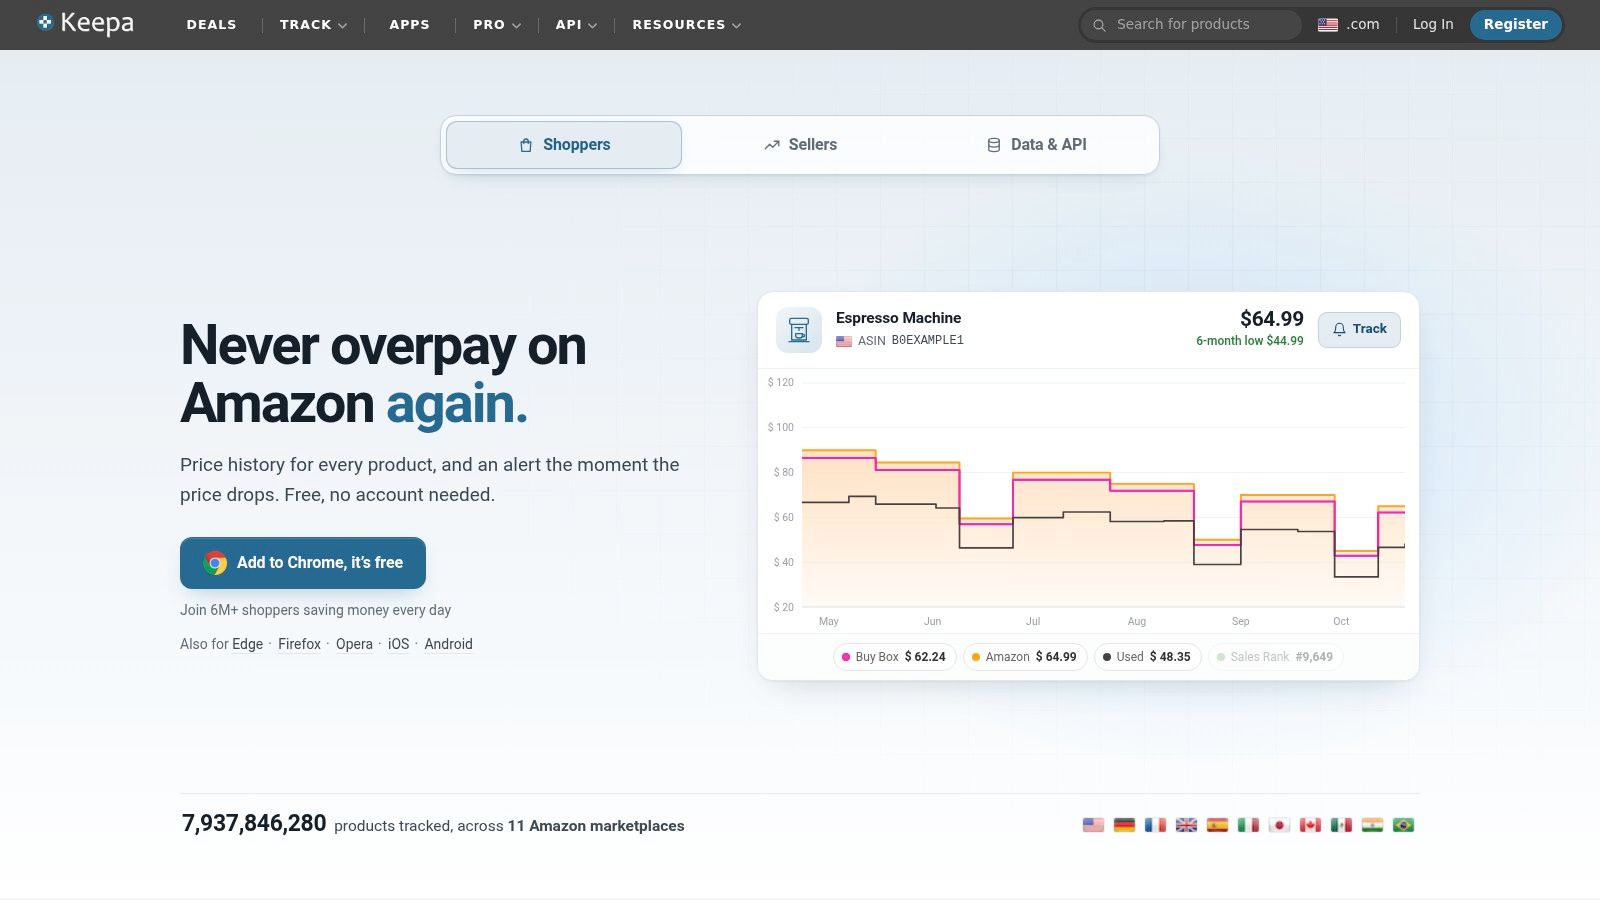Click the espresso machine product icon
Image resolution: width=1600 pixels, height=900 pixels.
click(x=799, y=329)
